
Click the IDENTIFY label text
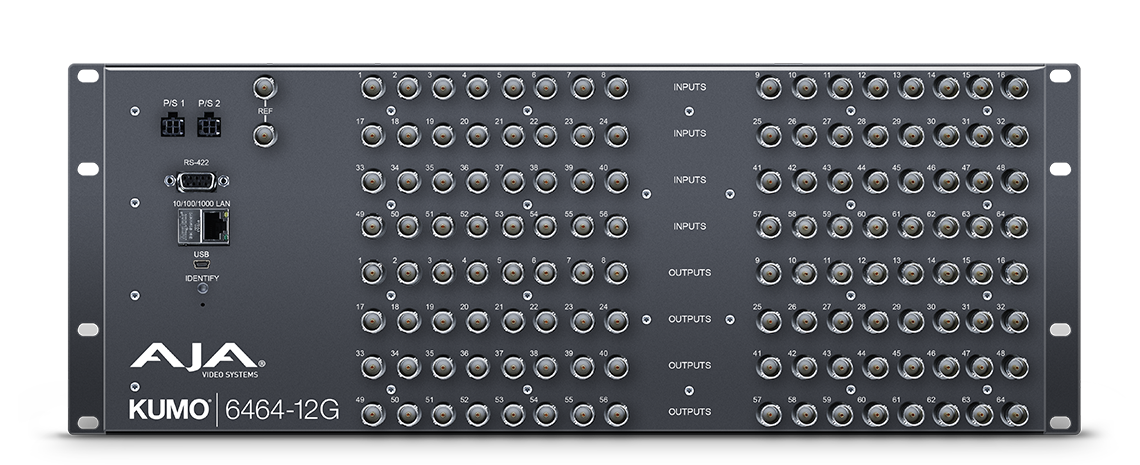[x=202, y=278]
